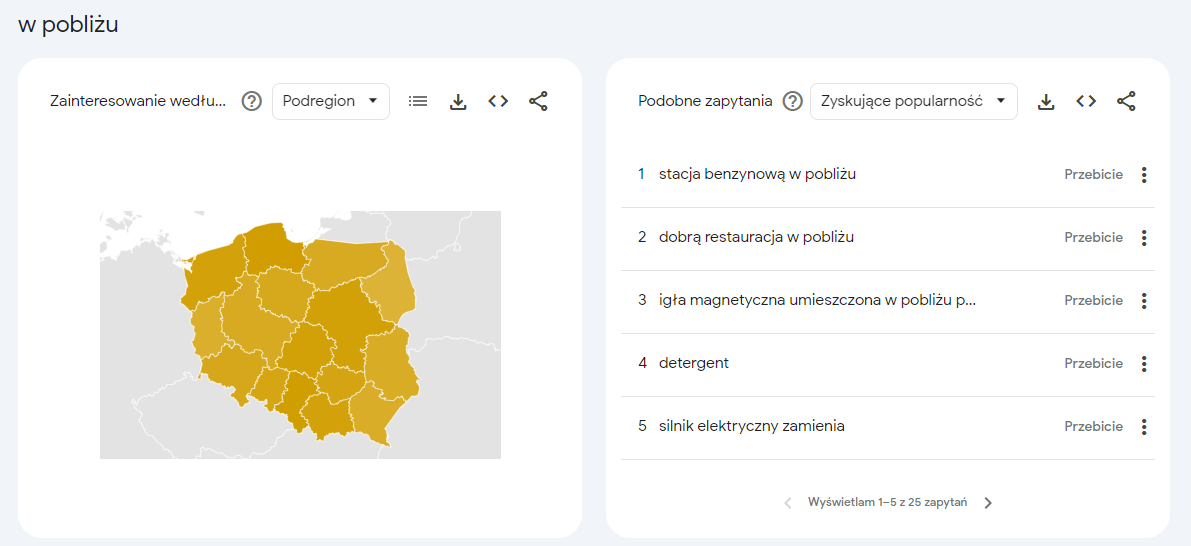Image resolution: width=1191 pixels, height=546 pixels.
Task: Click the 'Podobne zapytania' heading
Action: (x=706, y=101)
